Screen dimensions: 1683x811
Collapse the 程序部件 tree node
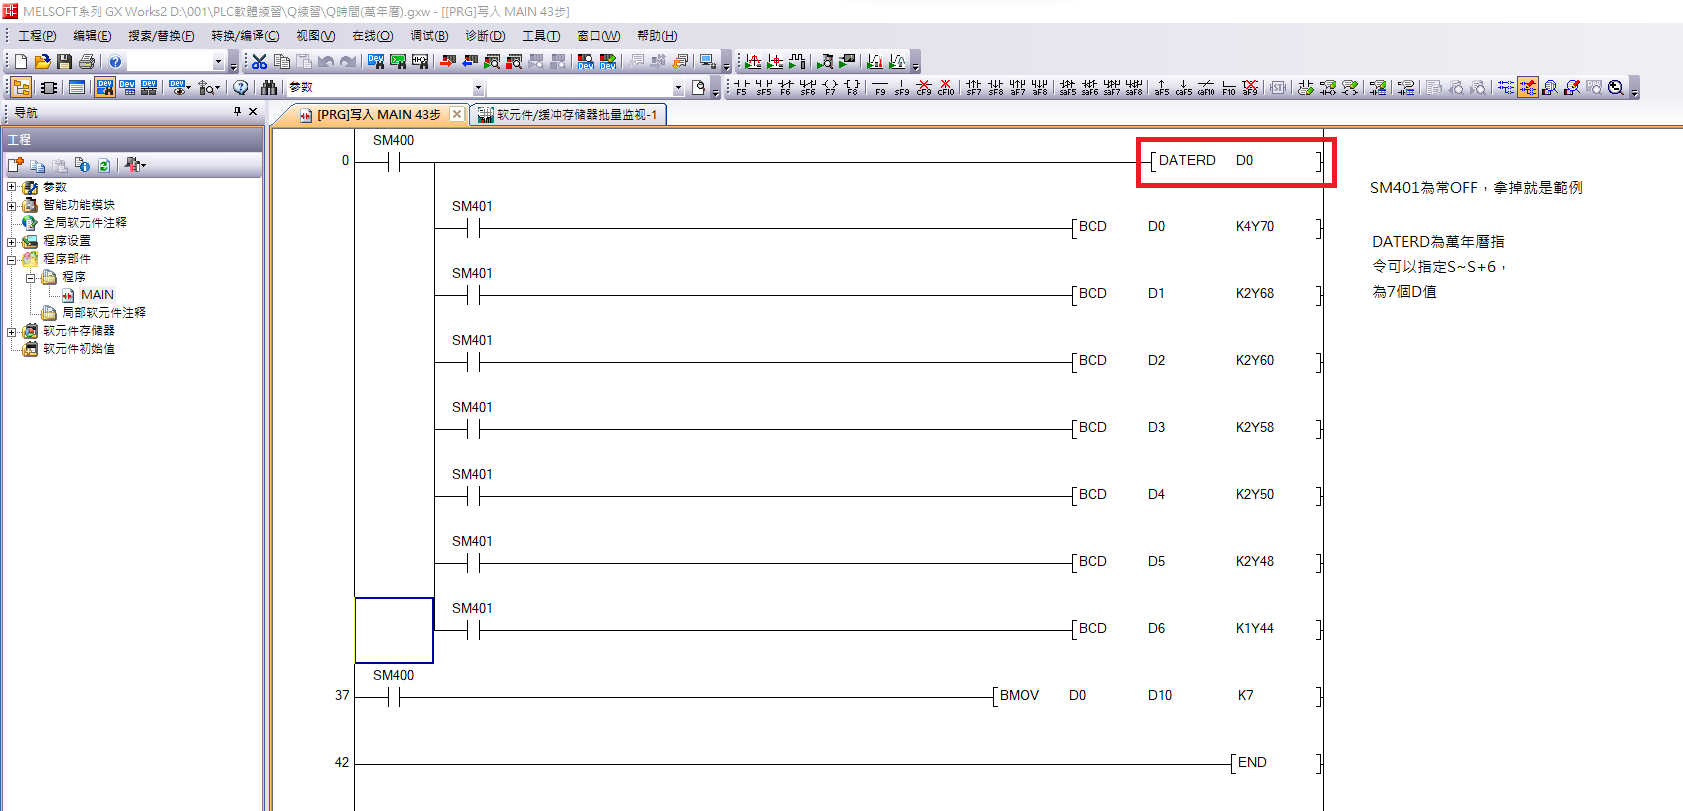click(12, 259)
